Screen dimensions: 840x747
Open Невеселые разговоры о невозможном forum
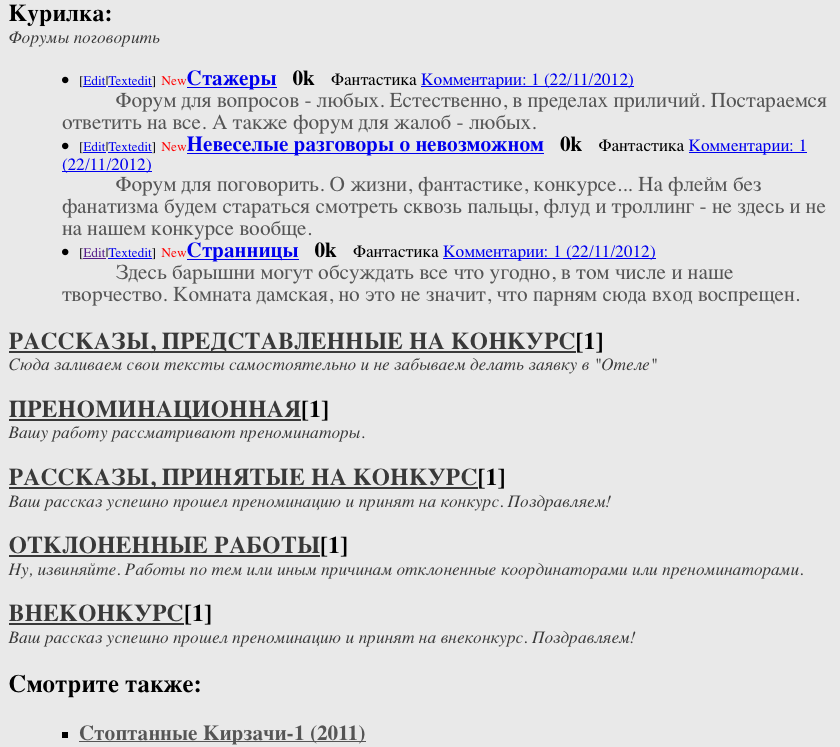365,145
